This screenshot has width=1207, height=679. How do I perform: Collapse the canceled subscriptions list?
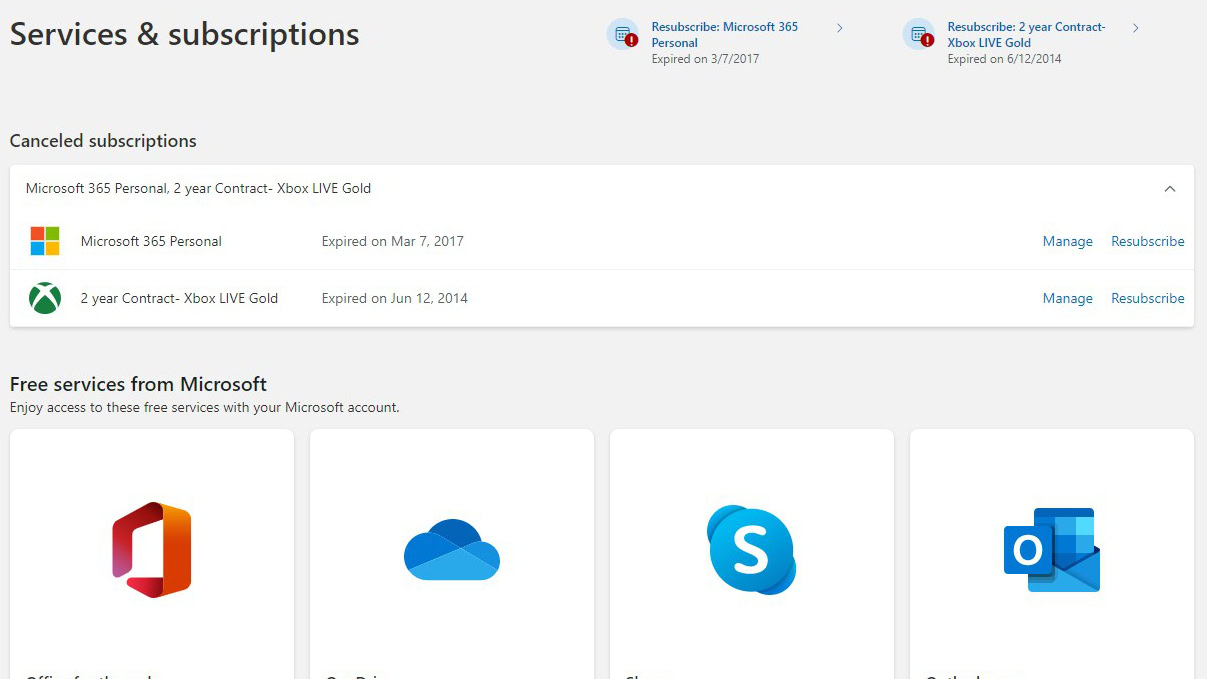(1169, 189)
